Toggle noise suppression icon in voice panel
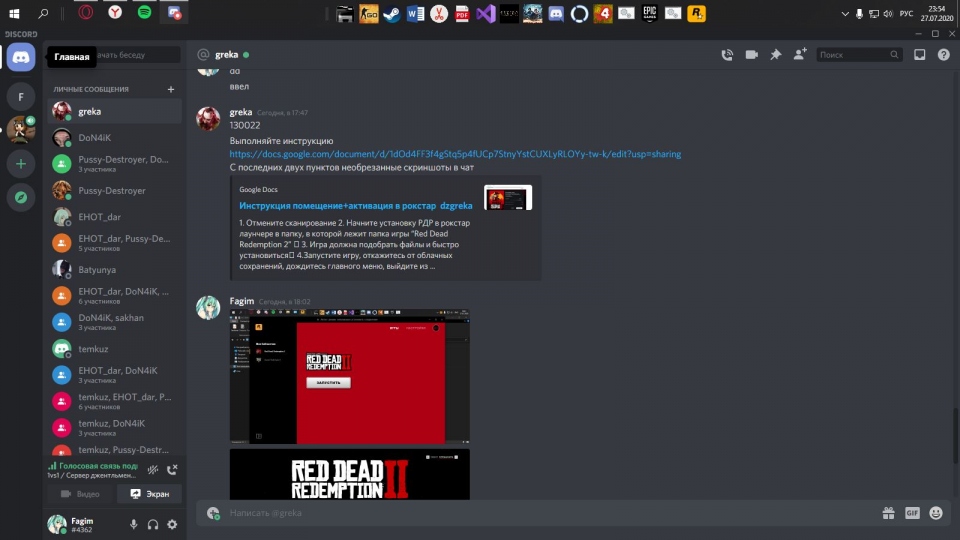The height and width of the screenshot is (540, 960). click(x=153, y=470)
